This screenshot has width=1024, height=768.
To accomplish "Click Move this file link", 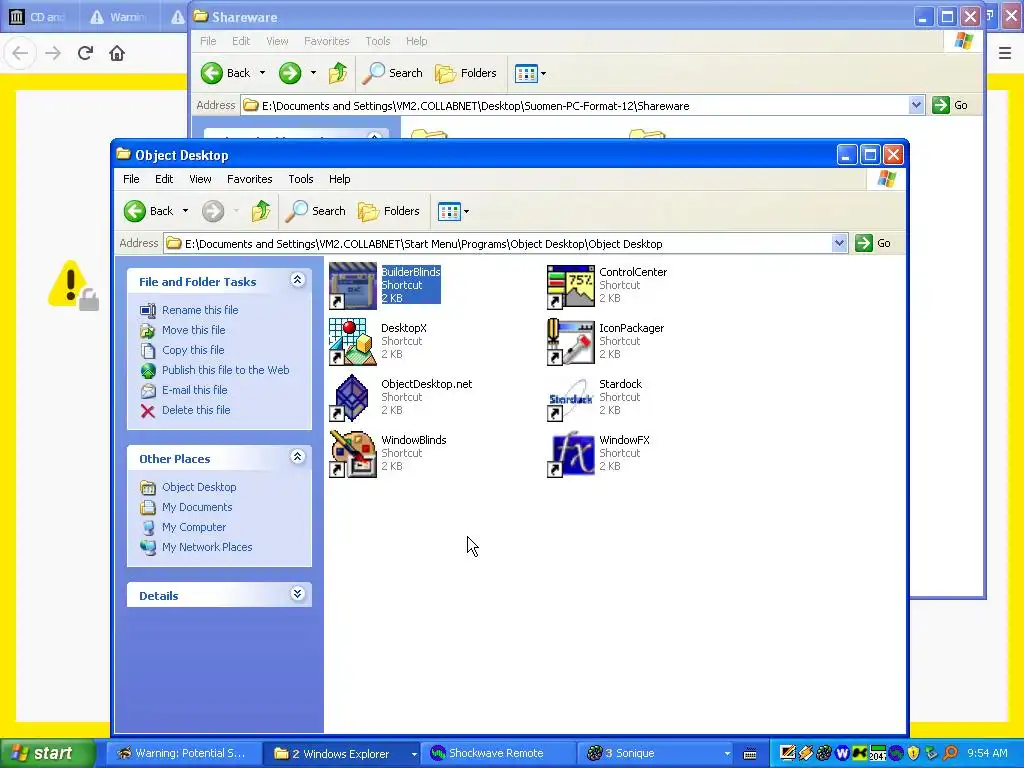I will [x=193, y=330].
